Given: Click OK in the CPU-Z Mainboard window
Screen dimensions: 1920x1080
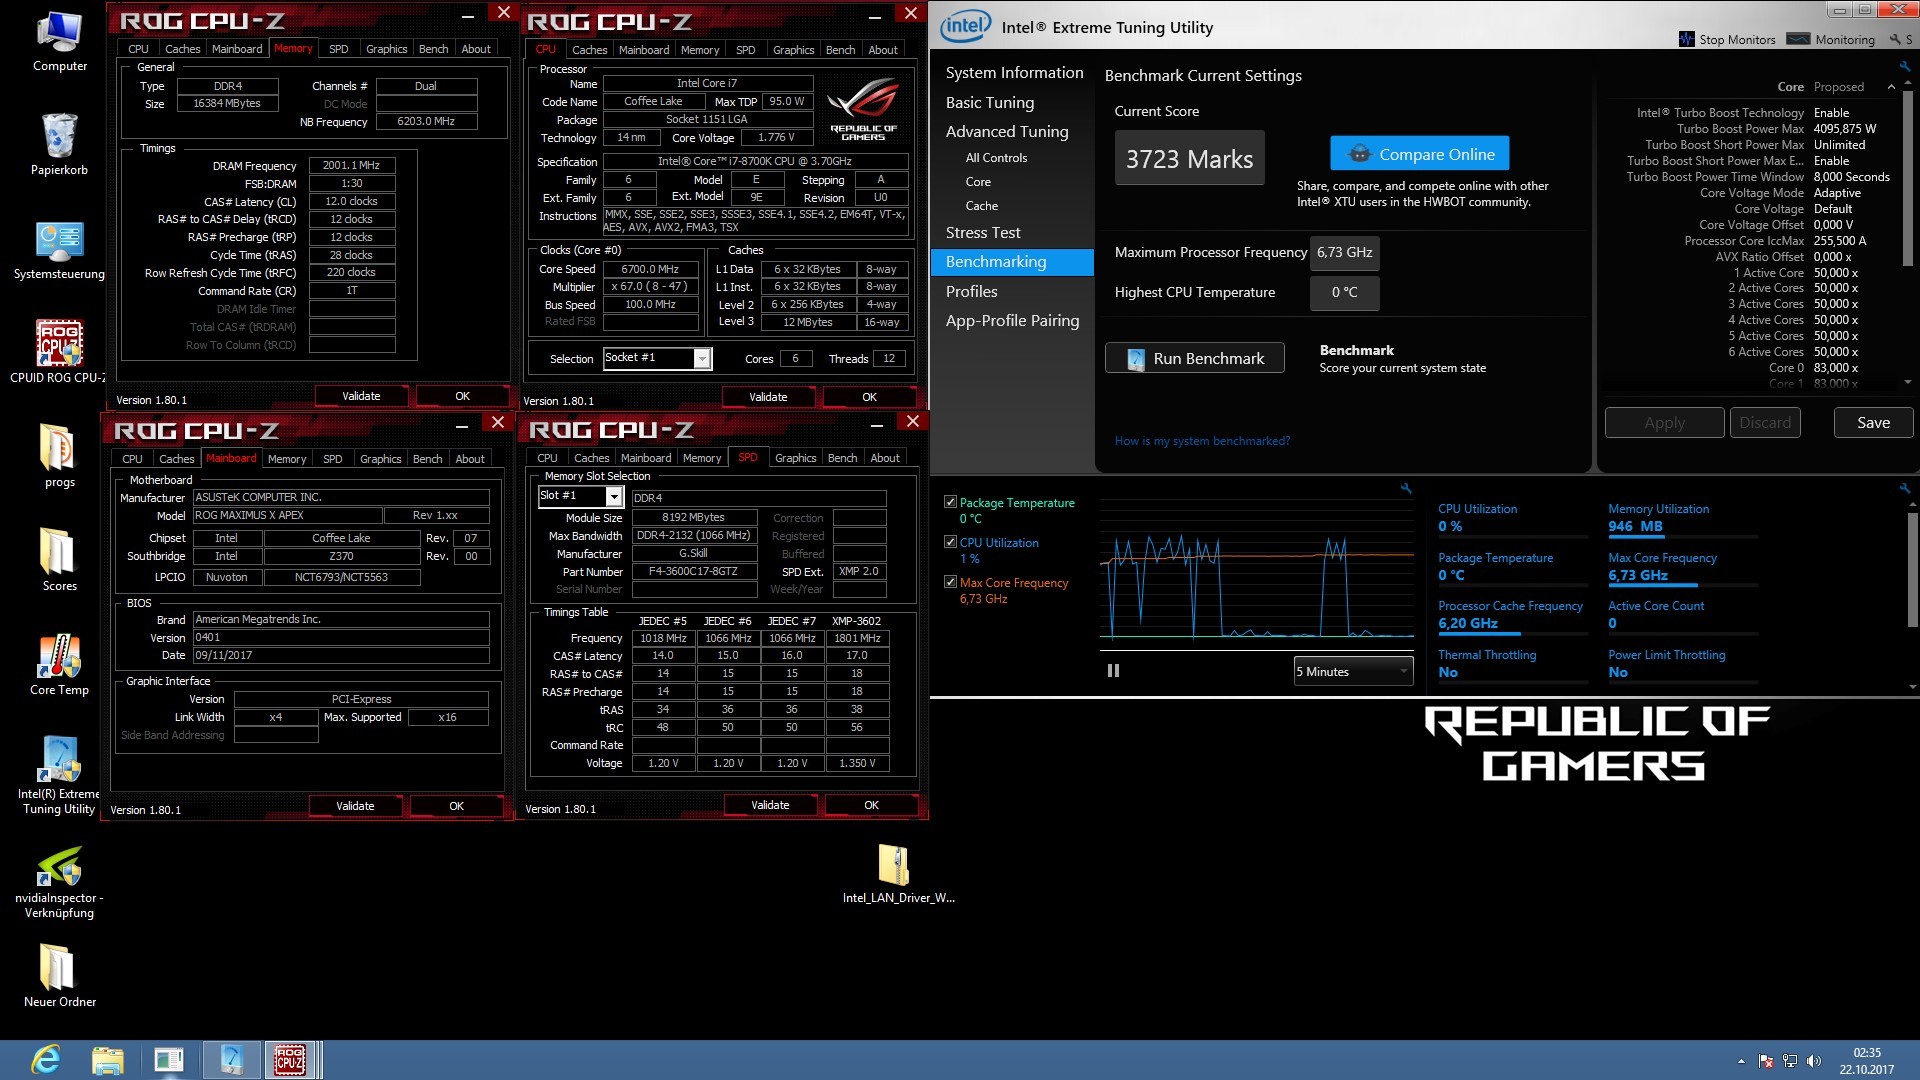Looking at the screenshot, I should pyautogui.click(x=456, y=806).
